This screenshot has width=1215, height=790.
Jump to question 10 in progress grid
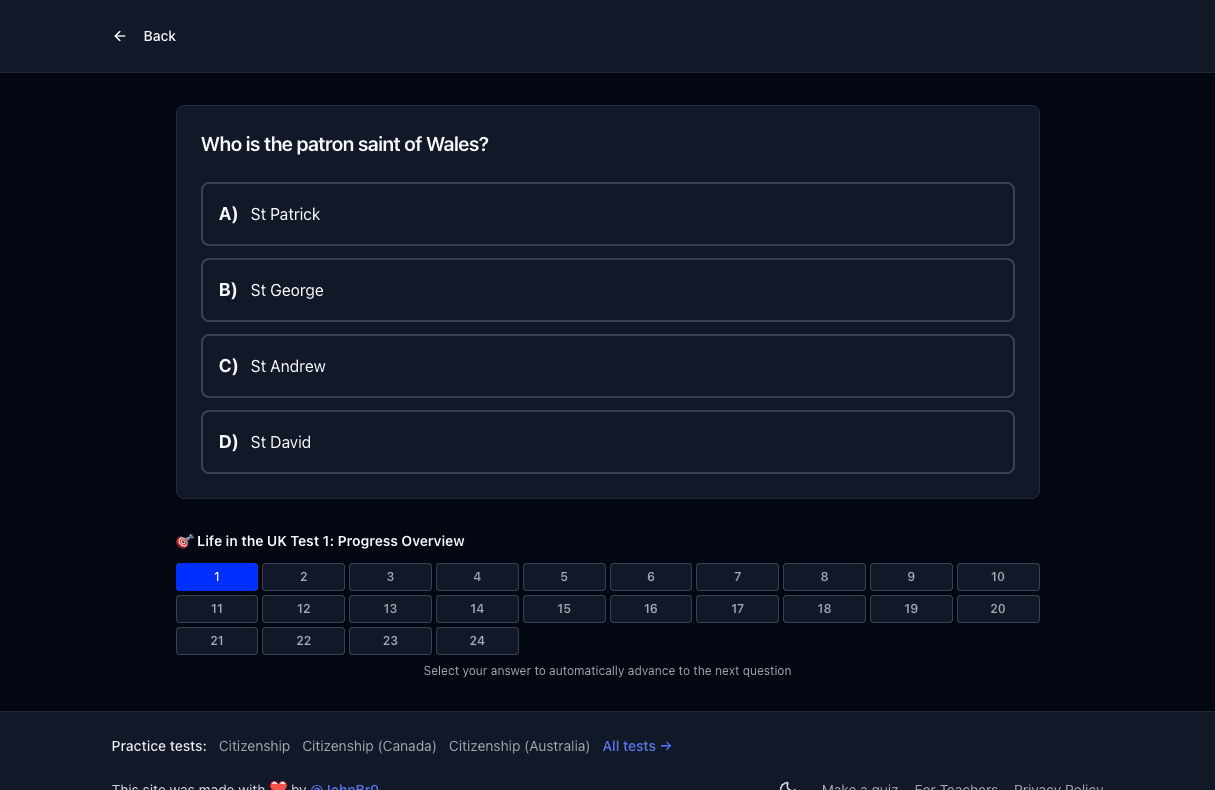pyautogui.click(x=998, y=577)
